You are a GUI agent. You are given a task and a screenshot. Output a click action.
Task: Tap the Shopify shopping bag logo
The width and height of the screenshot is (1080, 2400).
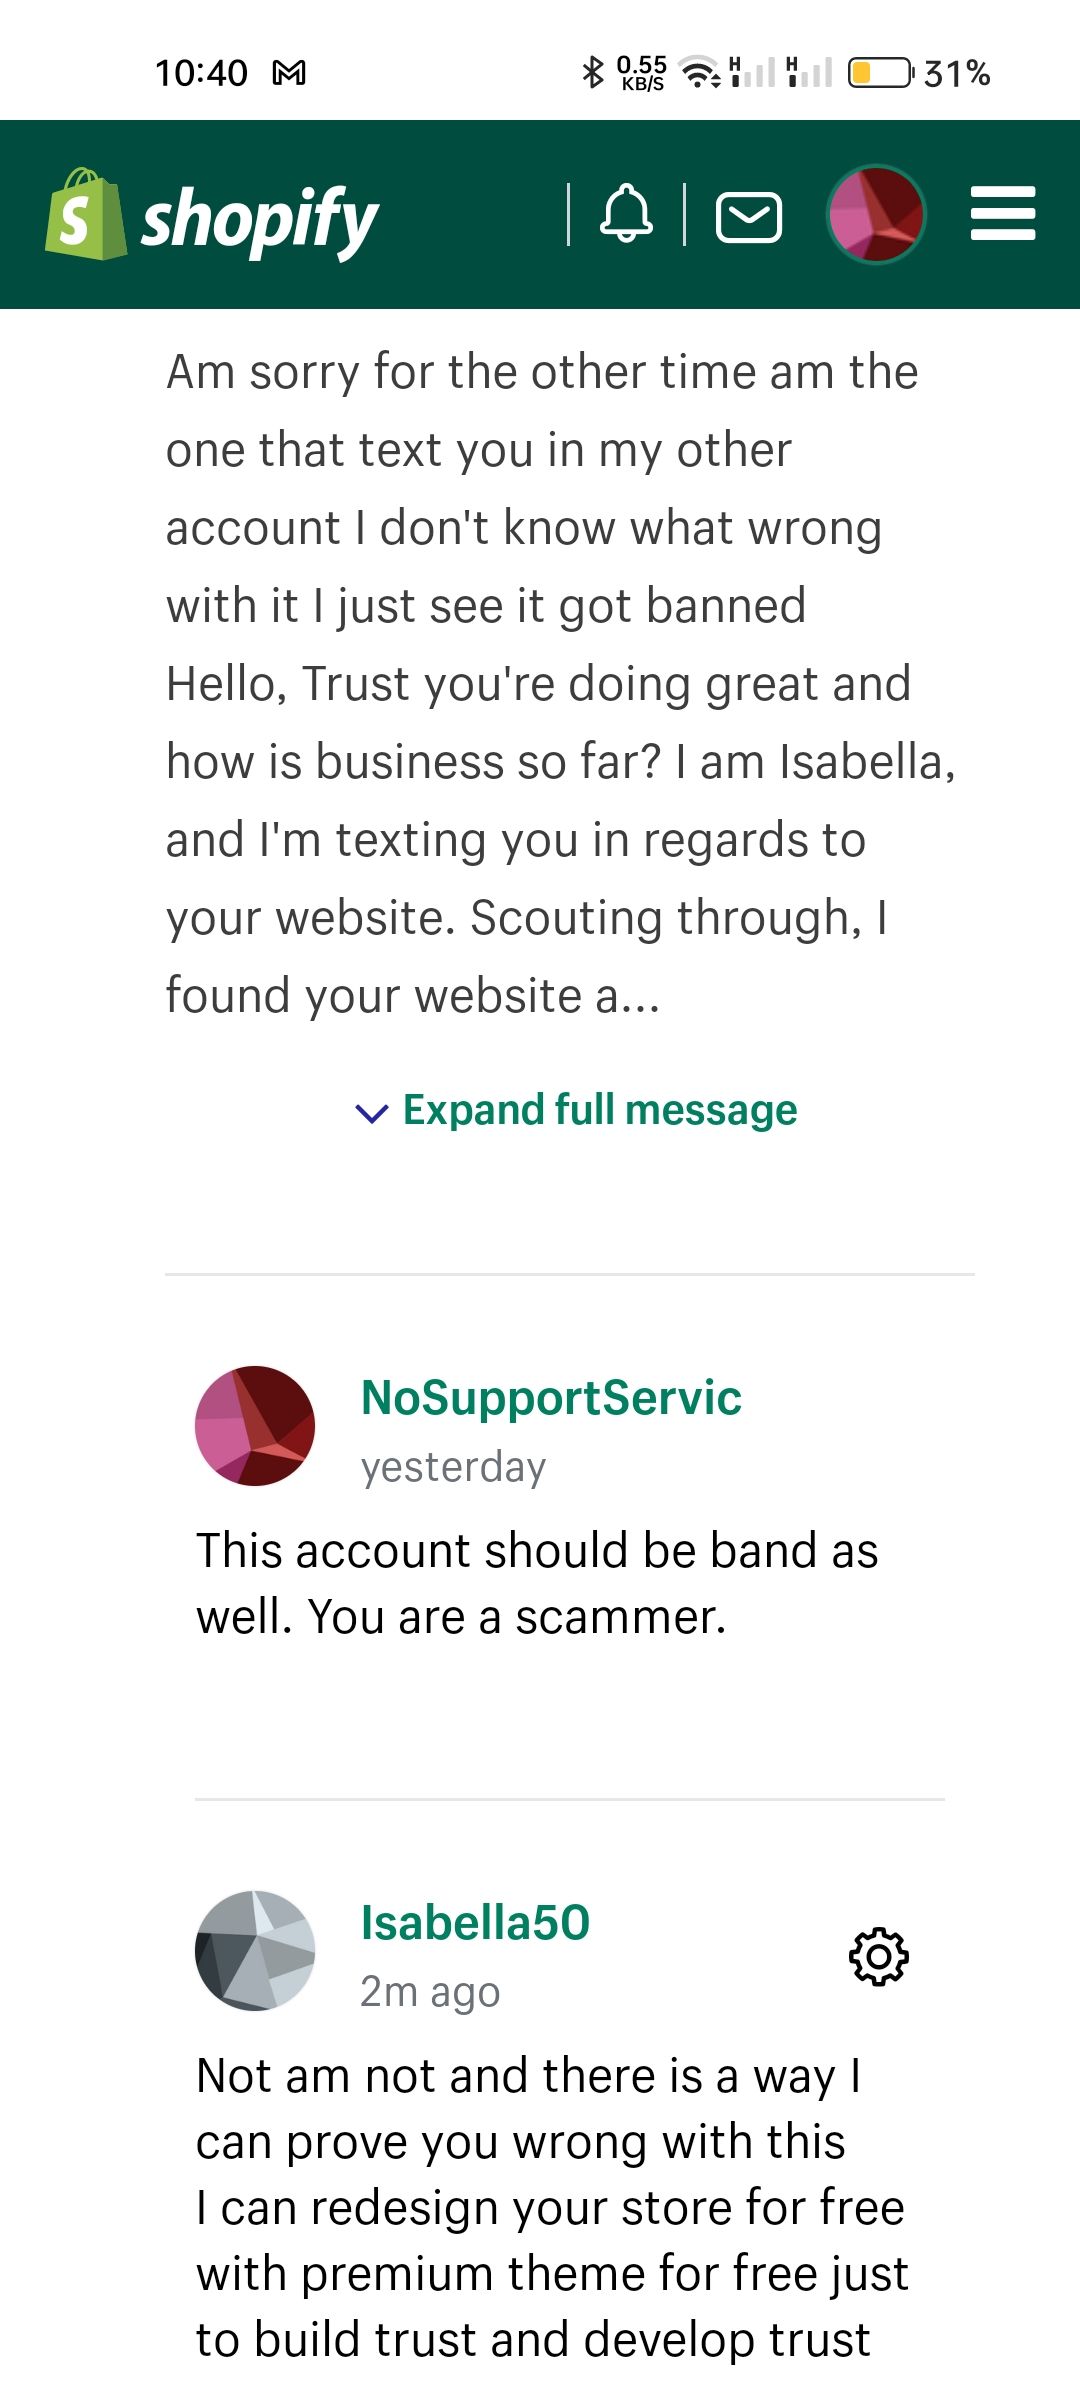pos(85,215)
